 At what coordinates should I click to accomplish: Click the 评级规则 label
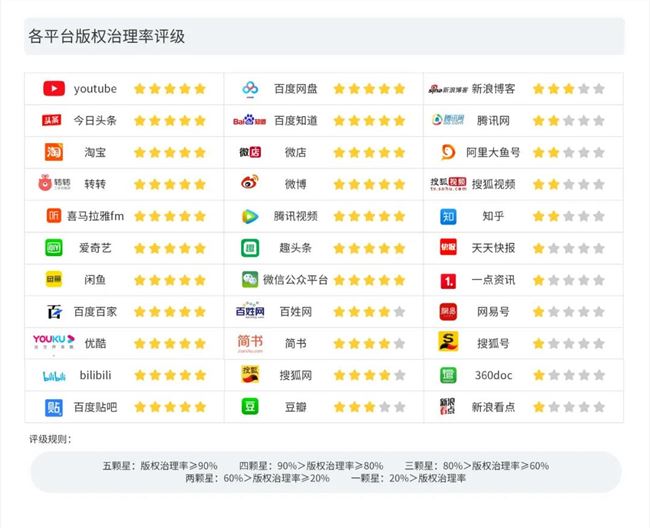click(x=50, y=439)
